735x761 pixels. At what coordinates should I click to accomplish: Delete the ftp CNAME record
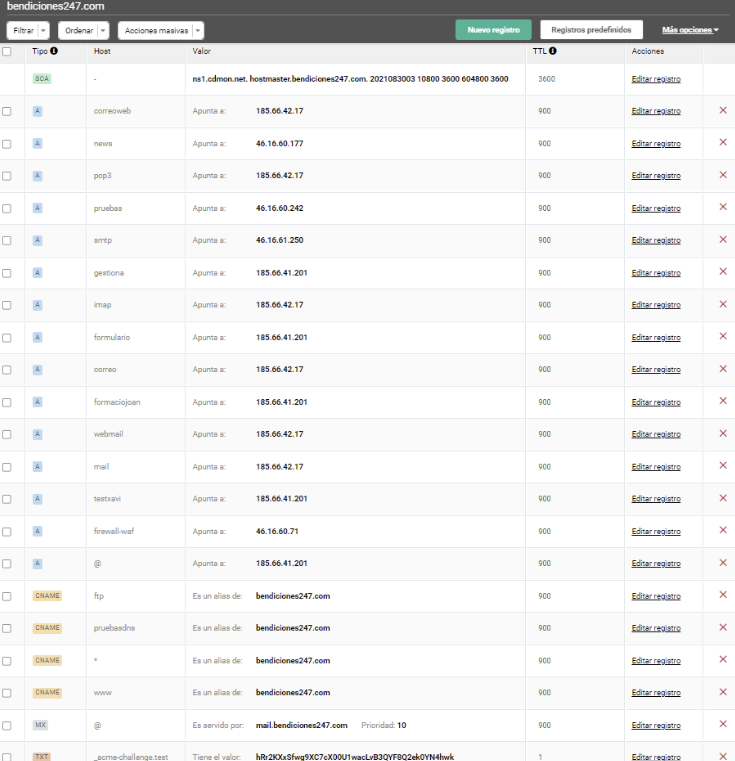723,595
